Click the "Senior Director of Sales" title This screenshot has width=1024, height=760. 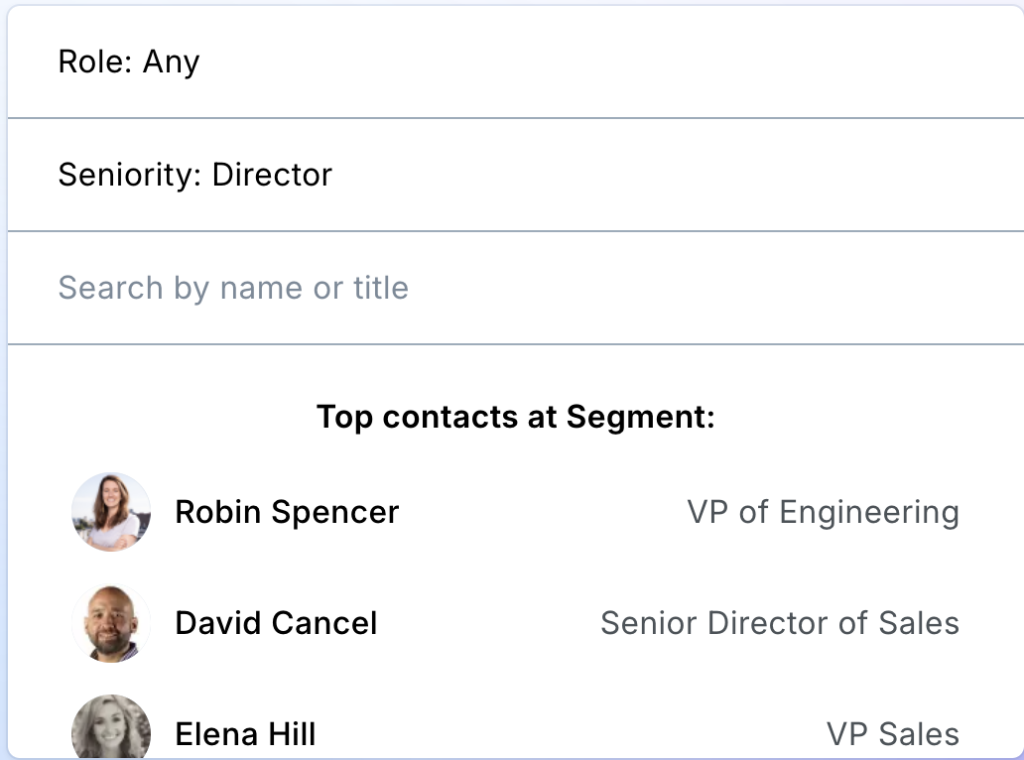pos(779,623)
